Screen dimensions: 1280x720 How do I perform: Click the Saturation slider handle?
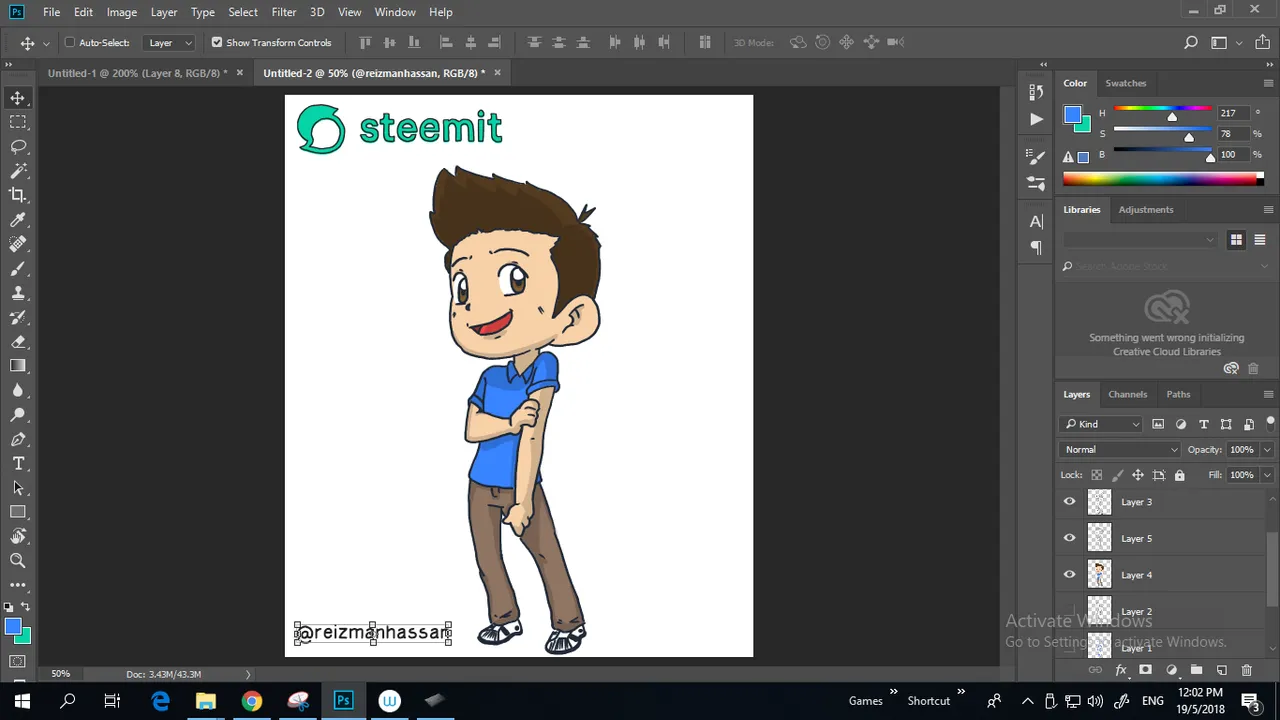coord(1189,137)
